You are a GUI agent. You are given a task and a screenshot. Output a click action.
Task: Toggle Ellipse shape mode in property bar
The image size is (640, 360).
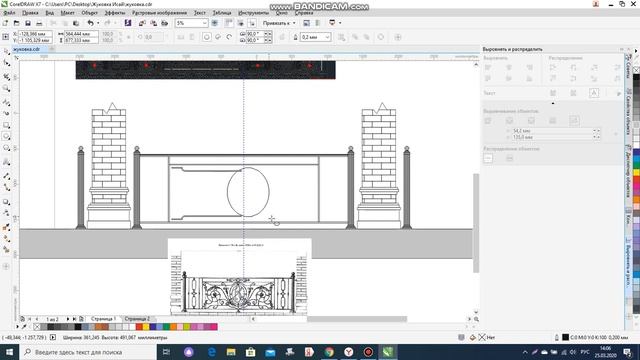[207, 37]
